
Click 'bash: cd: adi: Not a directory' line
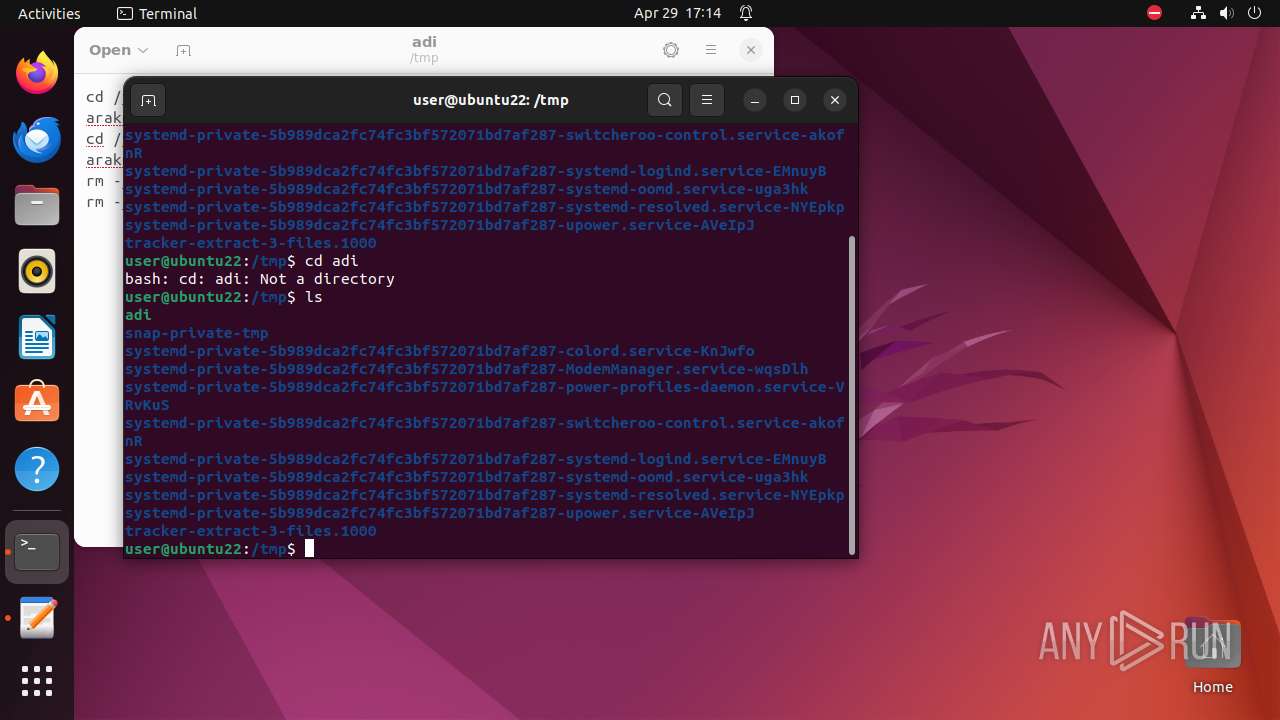click(x=260, y=279)
